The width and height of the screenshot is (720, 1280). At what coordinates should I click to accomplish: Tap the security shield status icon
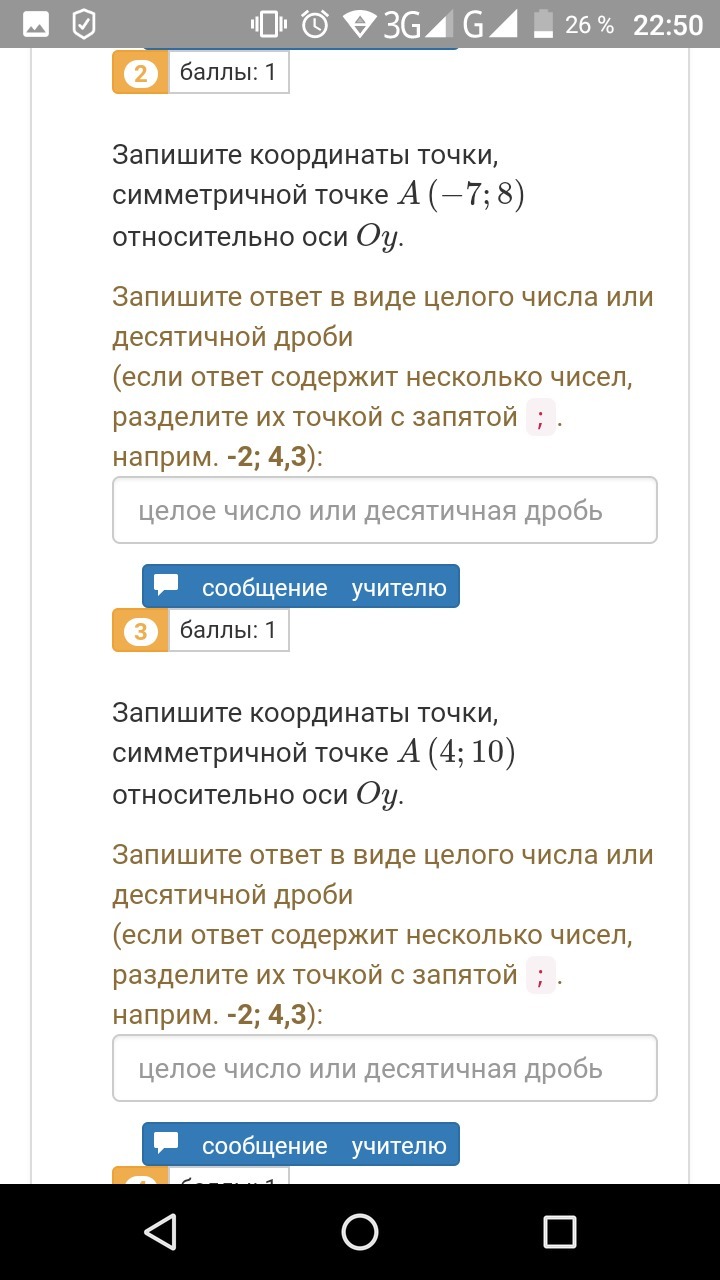pyautogui.click(x=85, y=24)
